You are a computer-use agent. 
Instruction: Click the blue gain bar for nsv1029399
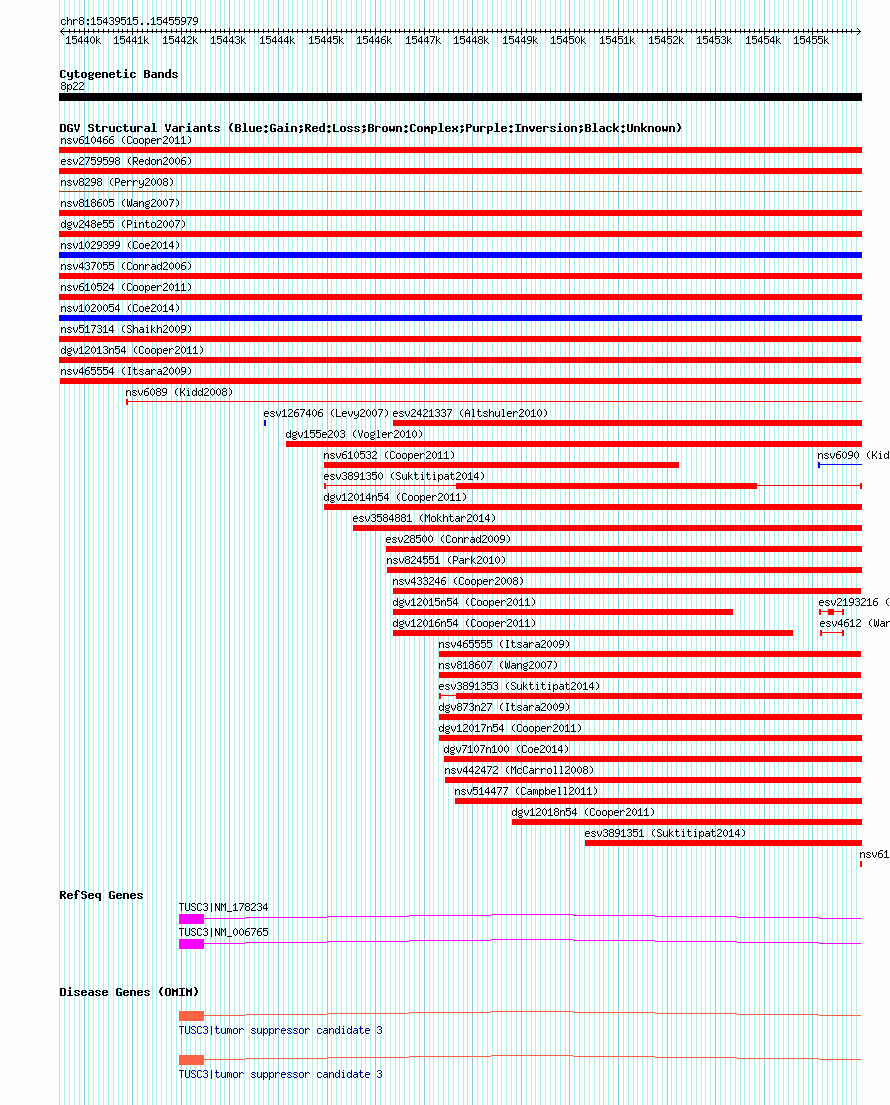pos(461,255)
